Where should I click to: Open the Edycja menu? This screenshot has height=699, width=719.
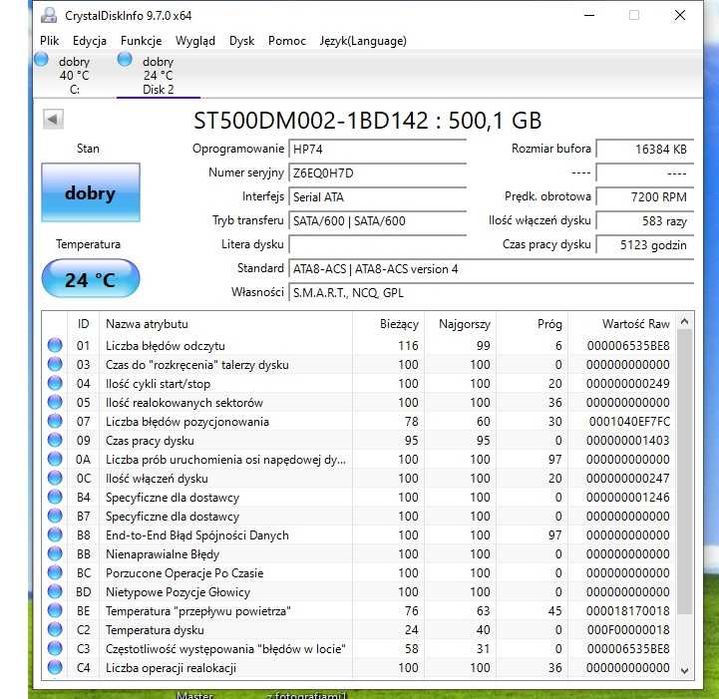pyautogui.click(x=89, y=41)
